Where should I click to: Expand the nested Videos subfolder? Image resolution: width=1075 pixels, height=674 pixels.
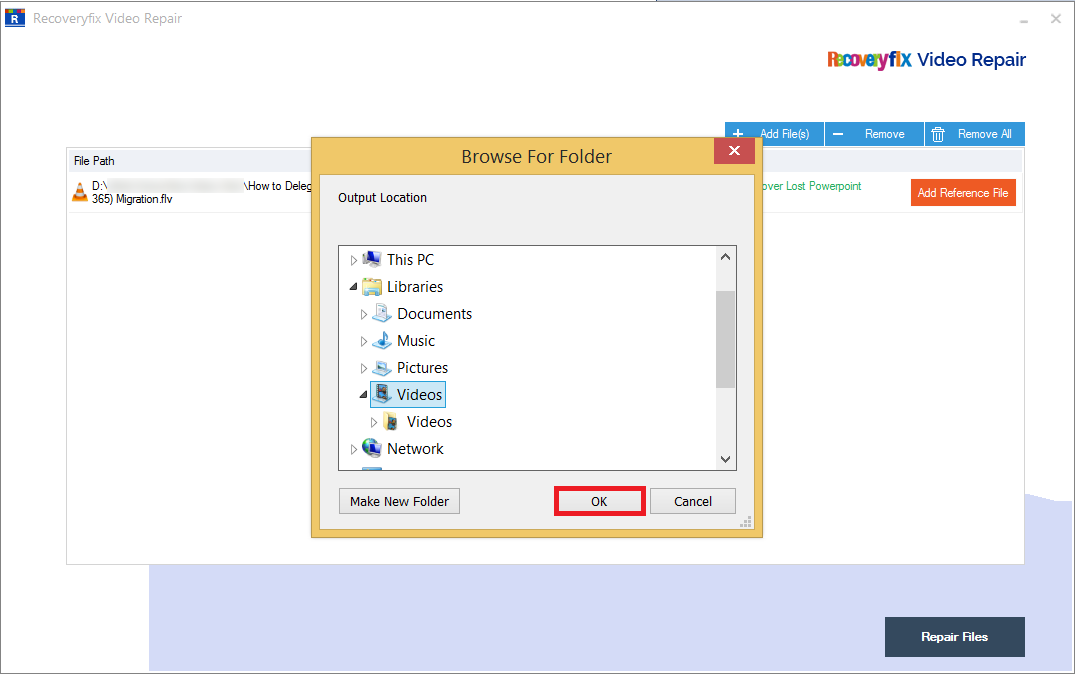coord(374,422)
